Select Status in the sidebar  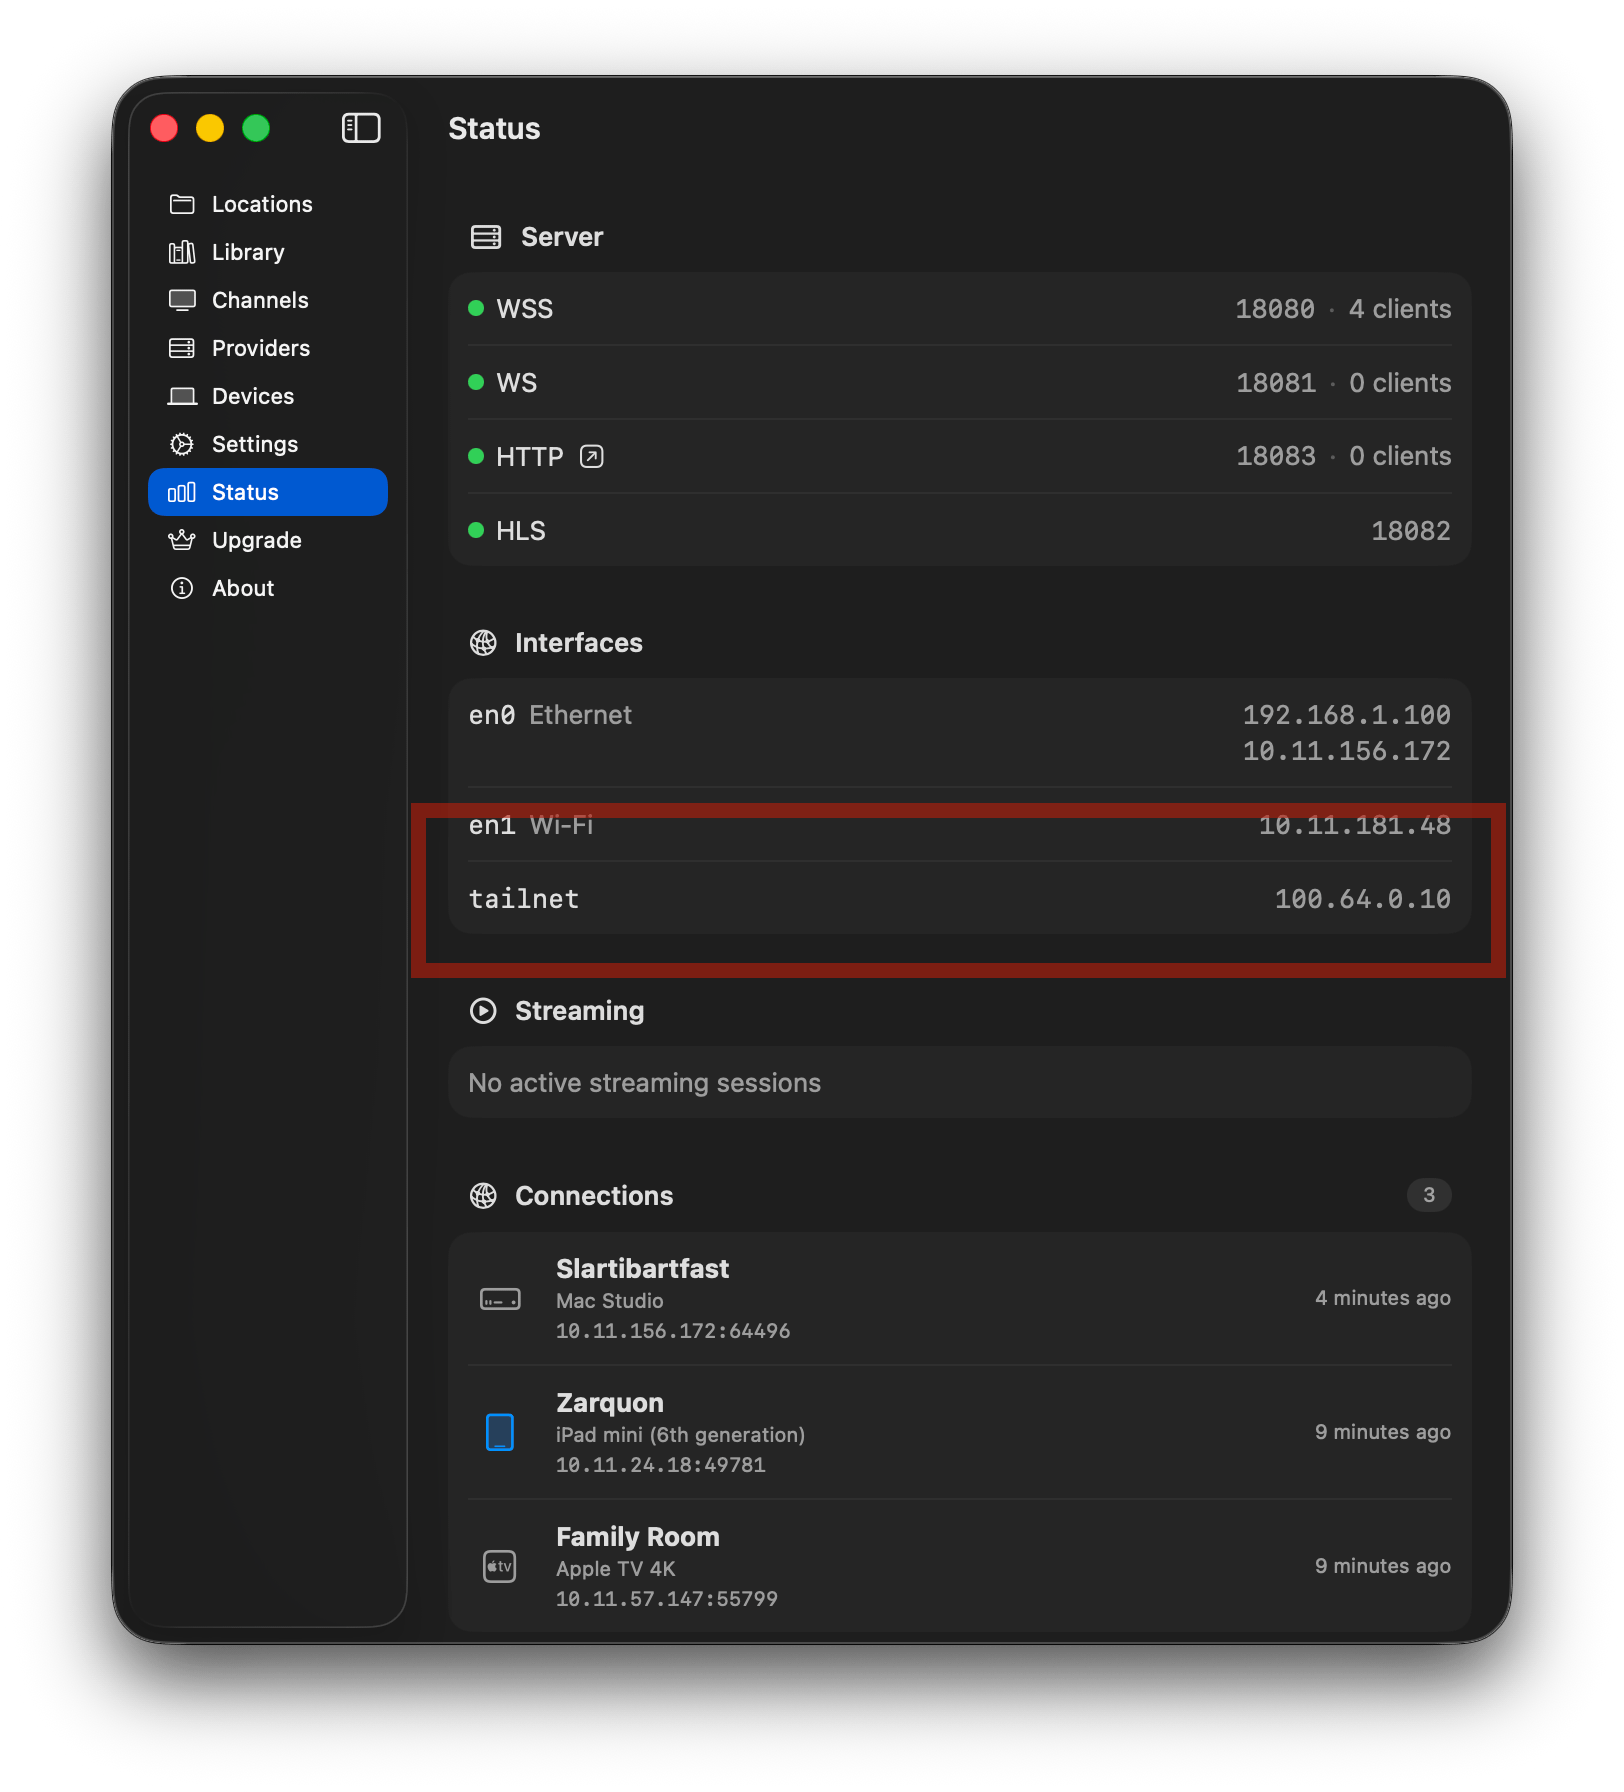click(267, 492)
